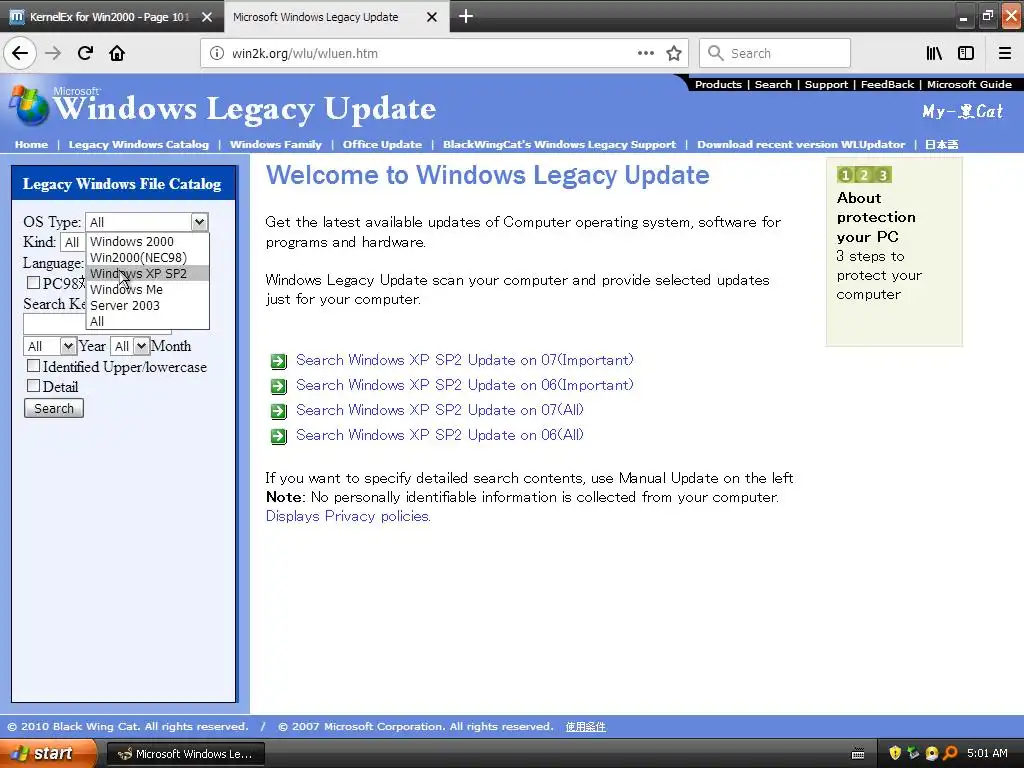Open the on-screen keyboard tray icon
1024x768 pixels.
[x=858, y=754]
